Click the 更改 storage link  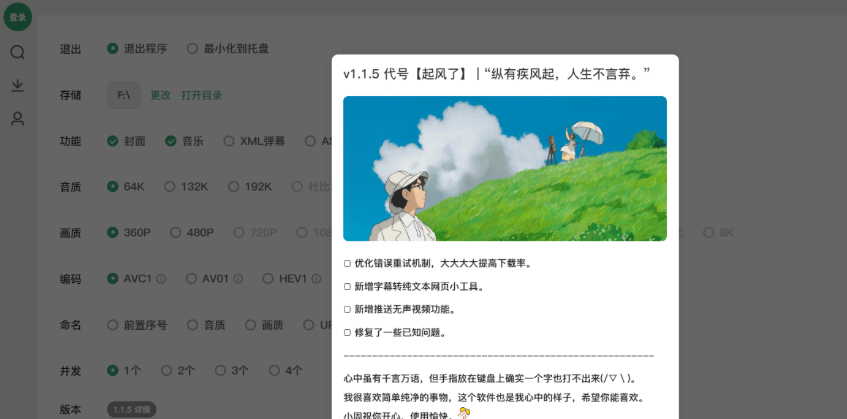(160, 96)
